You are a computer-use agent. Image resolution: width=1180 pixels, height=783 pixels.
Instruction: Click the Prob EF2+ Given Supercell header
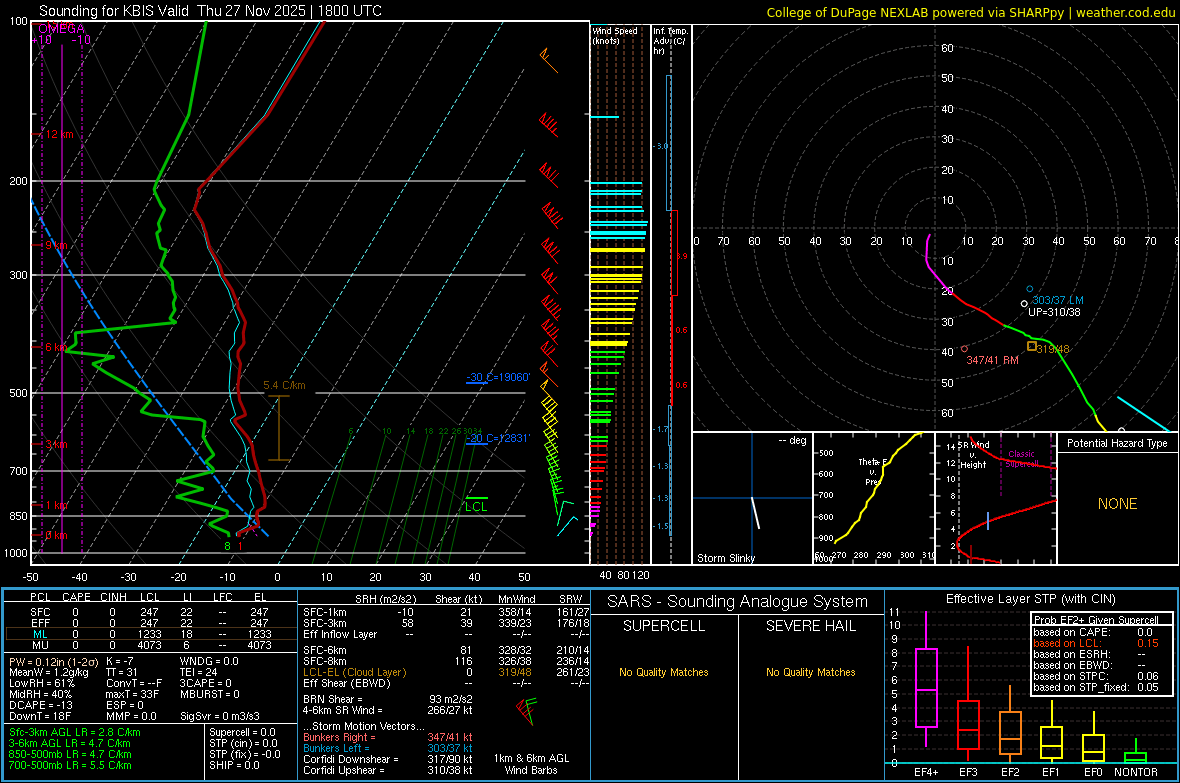coord(1096,620)
